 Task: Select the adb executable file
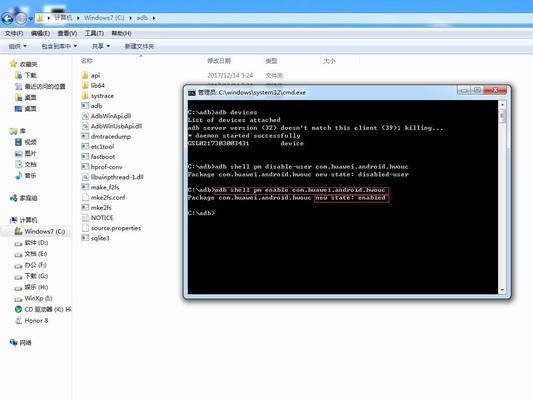[x=92, y=106]
